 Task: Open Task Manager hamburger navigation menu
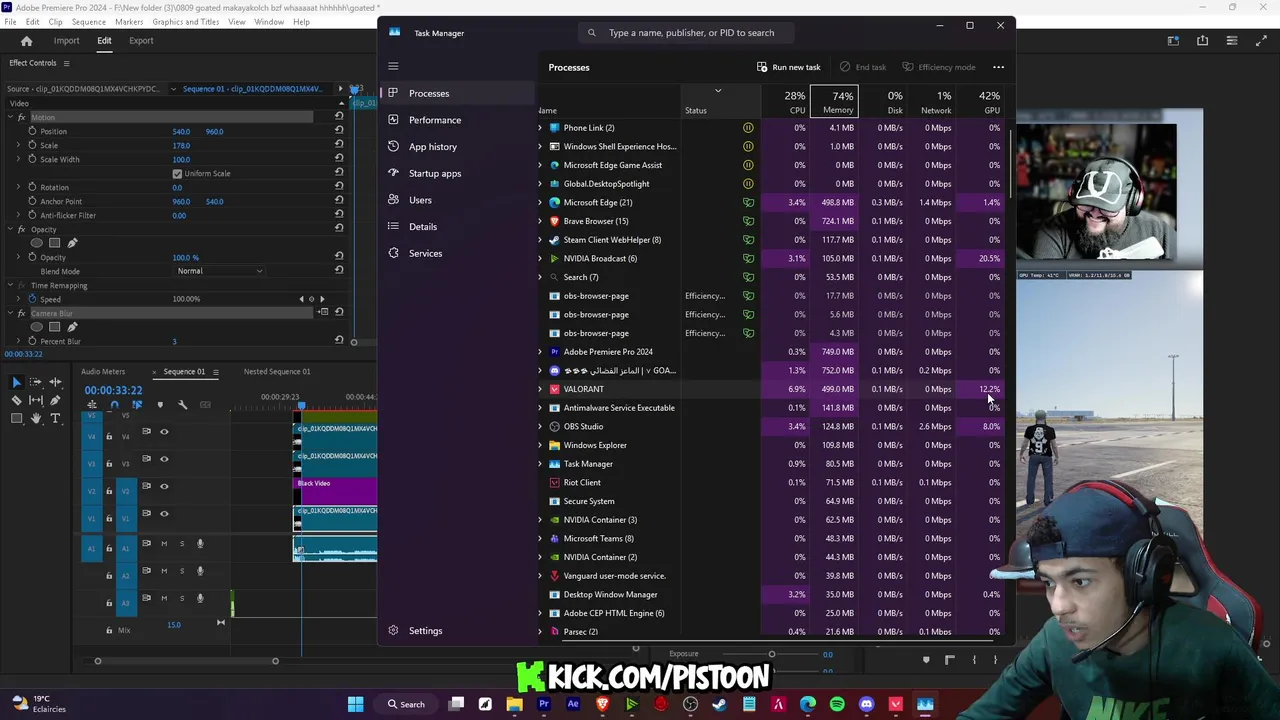(x=393, y=67)
